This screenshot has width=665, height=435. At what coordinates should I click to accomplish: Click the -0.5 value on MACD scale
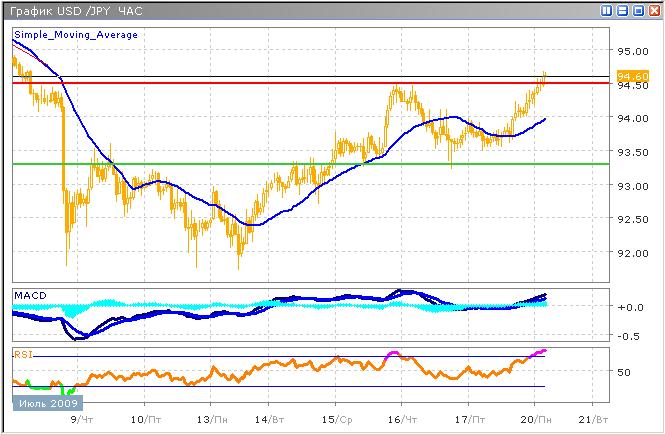(x=630, y=336)
